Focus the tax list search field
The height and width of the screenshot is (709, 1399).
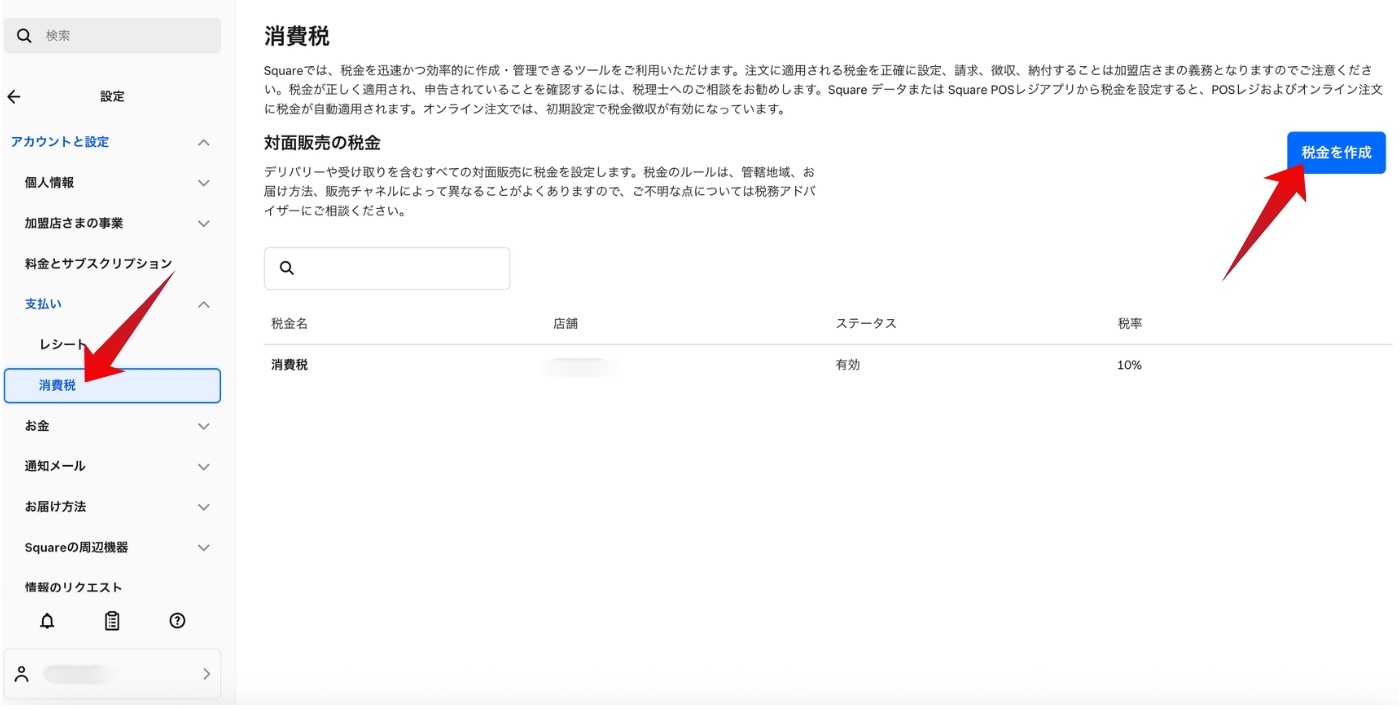(387, 269)
